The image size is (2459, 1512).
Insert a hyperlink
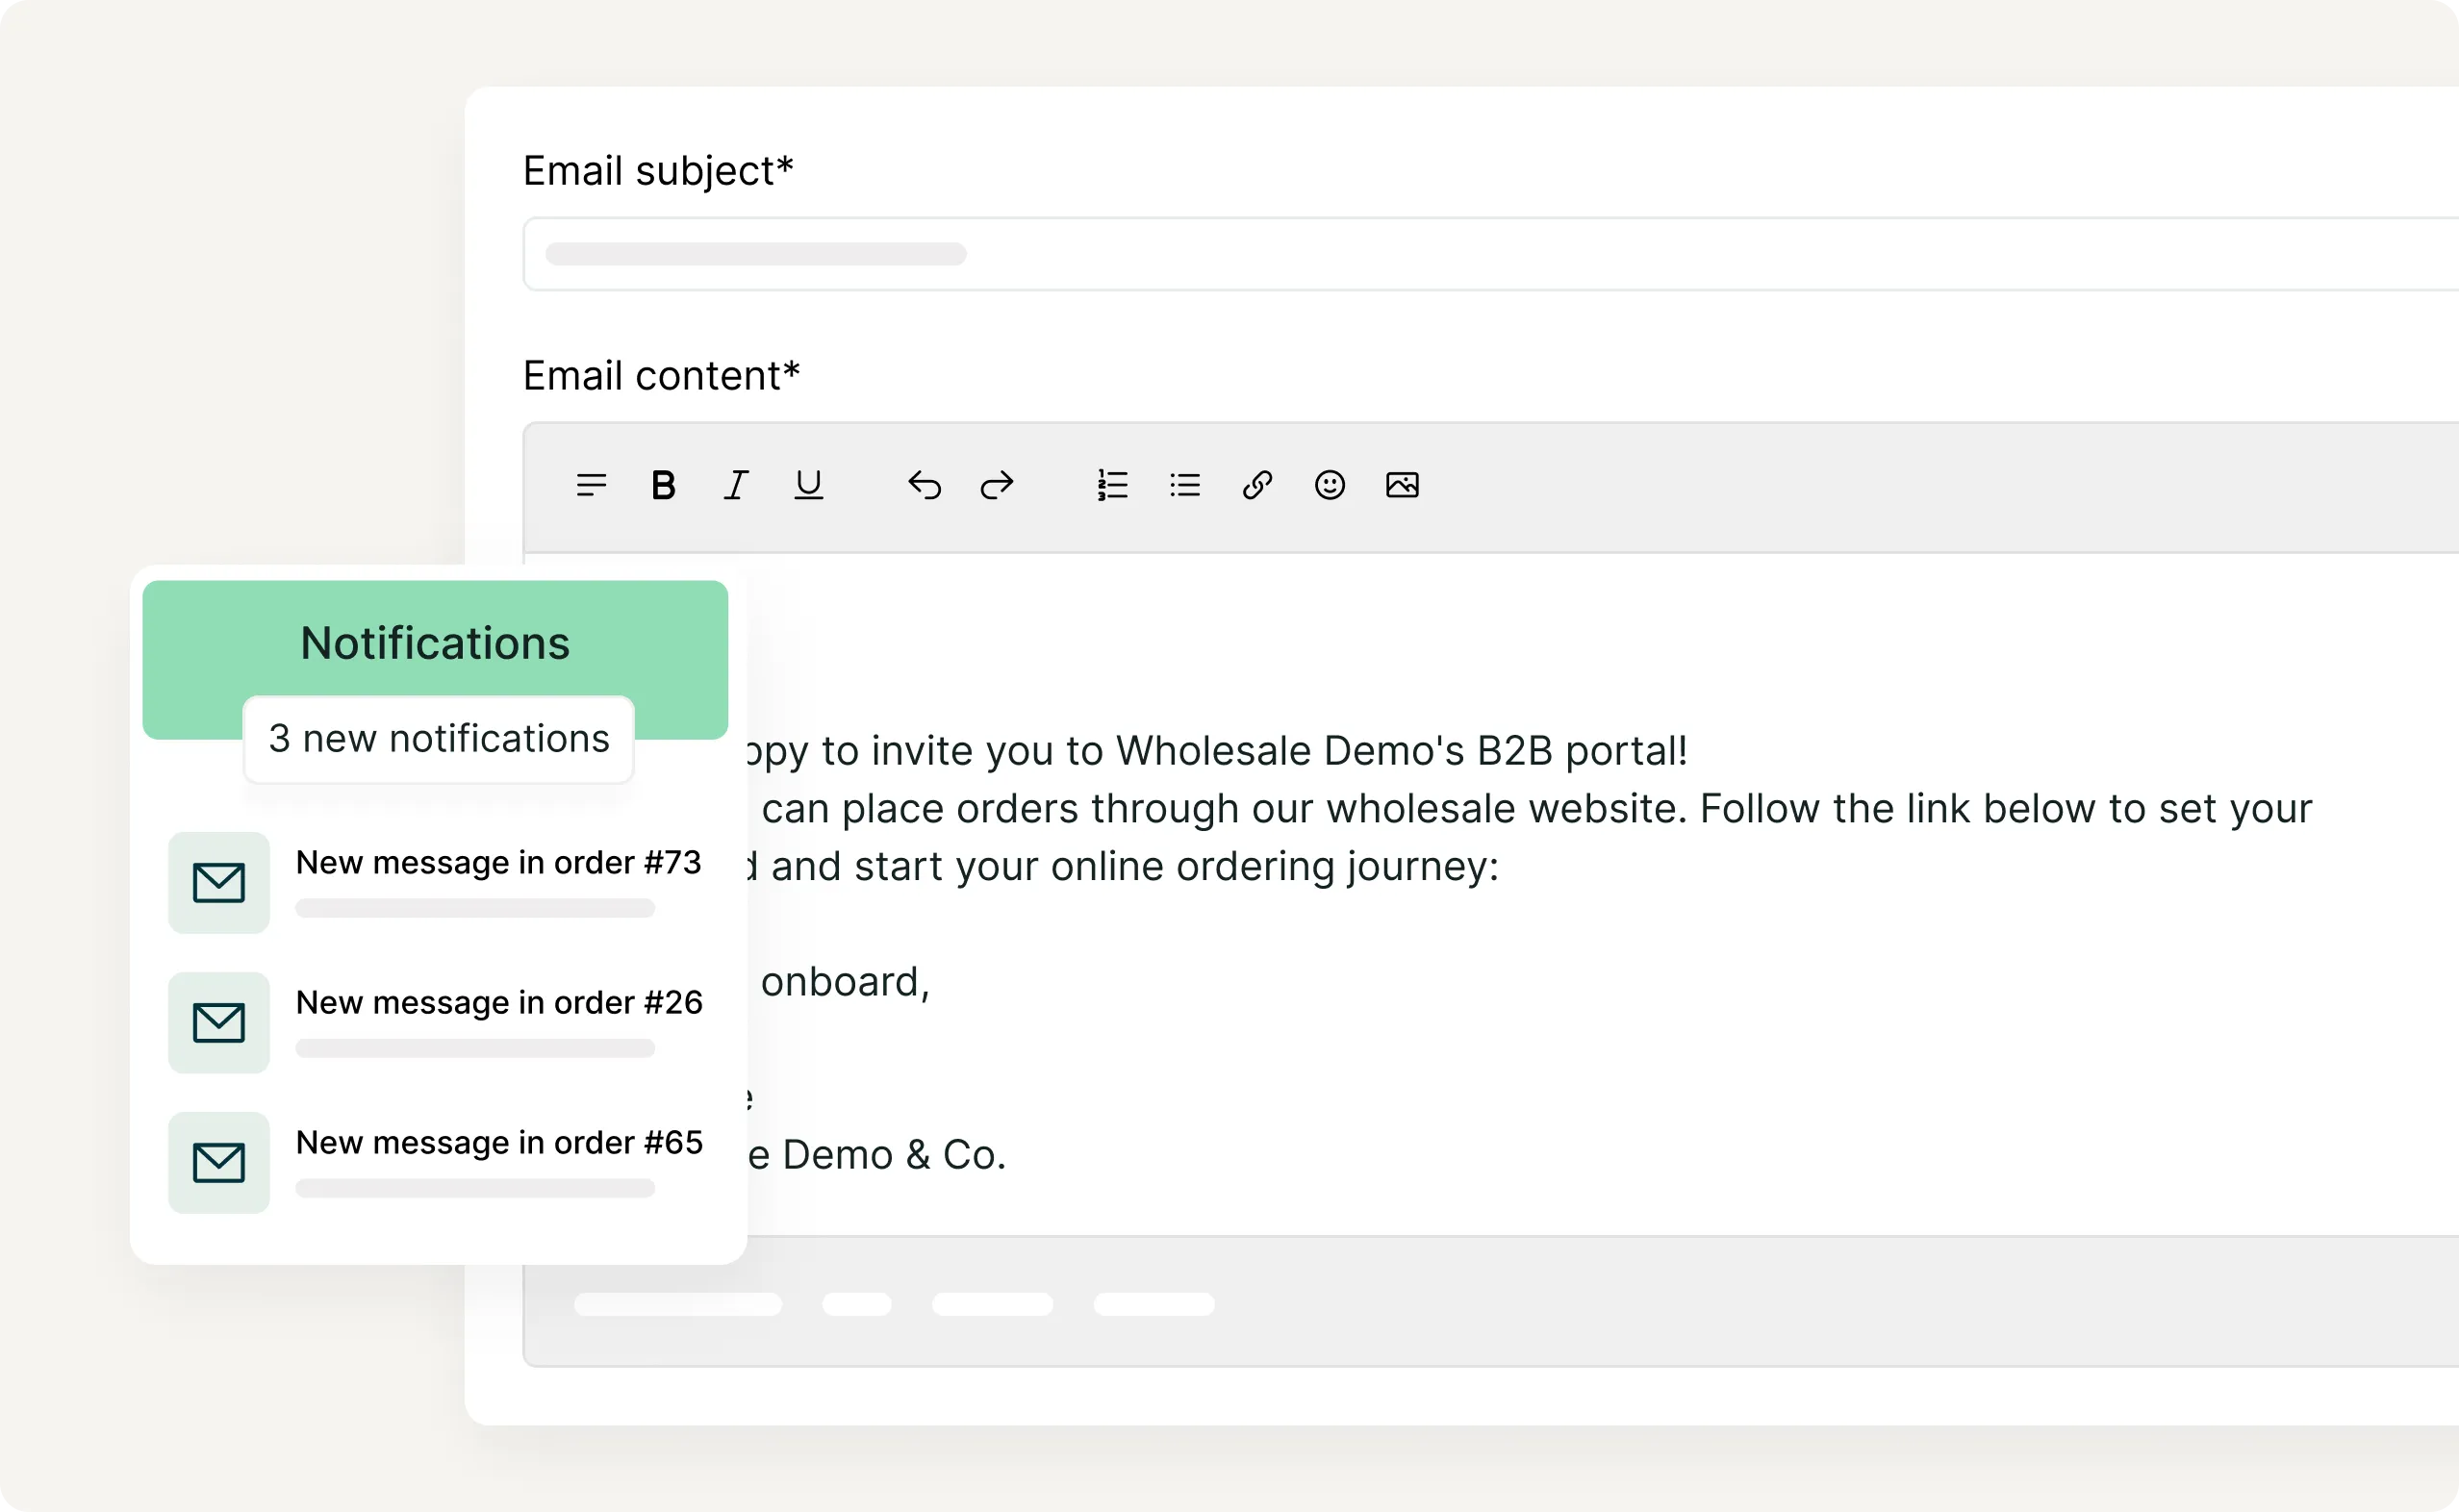1257,486
